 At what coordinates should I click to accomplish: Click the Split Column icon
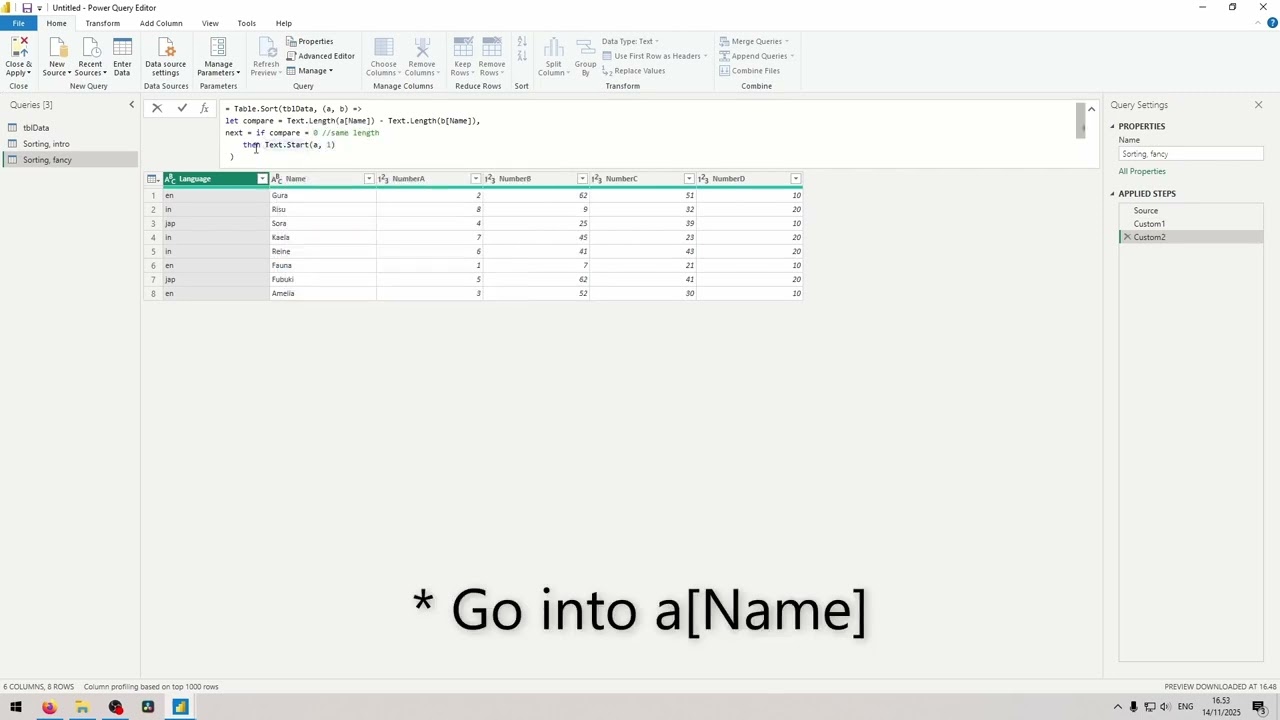point(554,48)
